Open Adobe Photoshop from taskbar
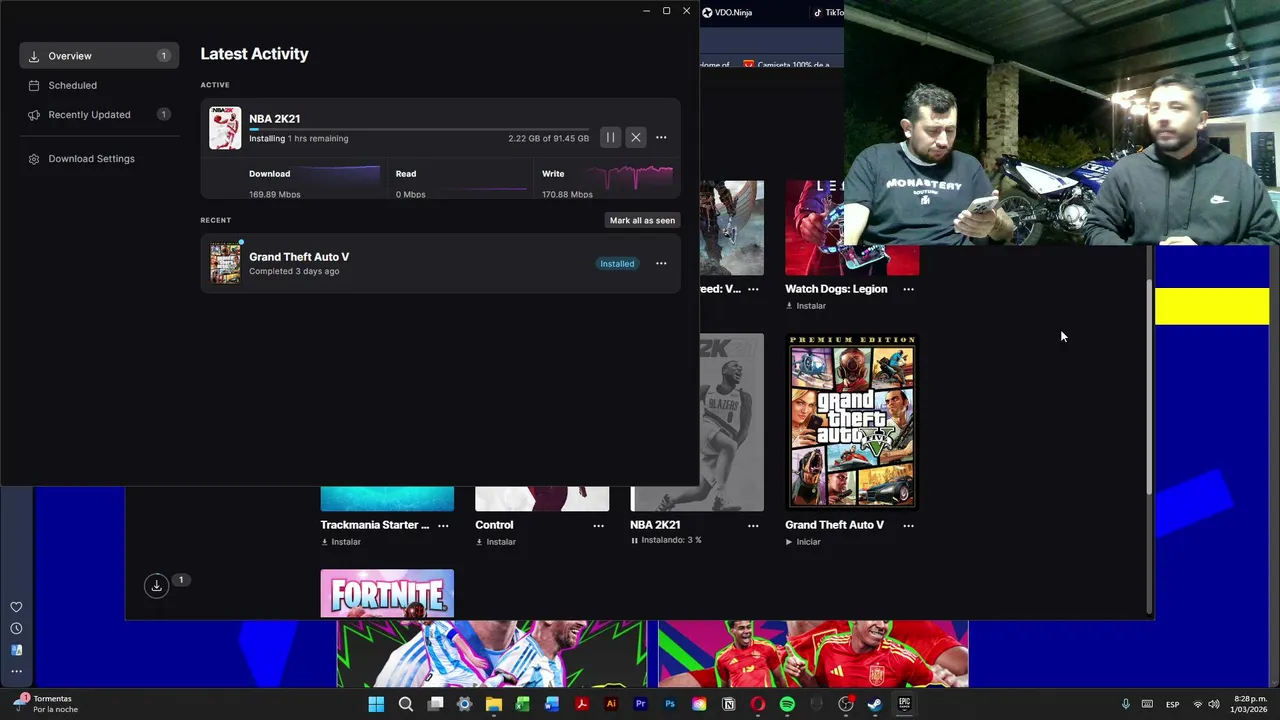 coord(670,704)
